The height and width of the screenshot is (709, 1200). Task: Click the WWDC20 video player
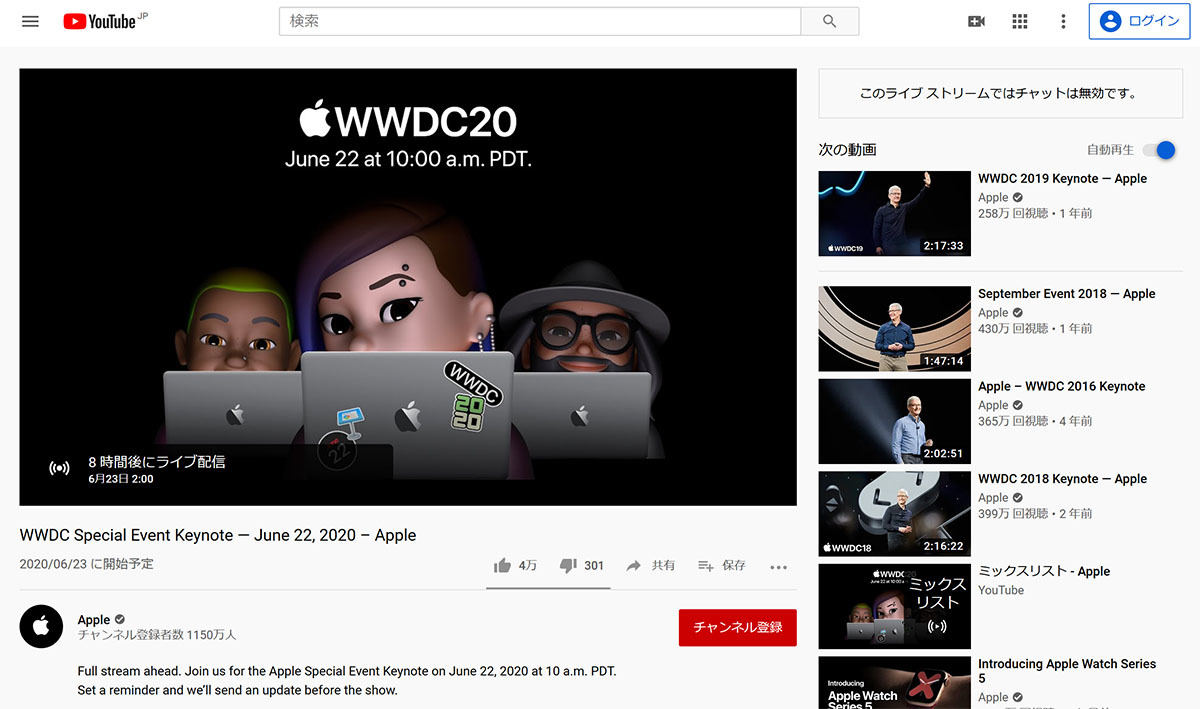408,287
